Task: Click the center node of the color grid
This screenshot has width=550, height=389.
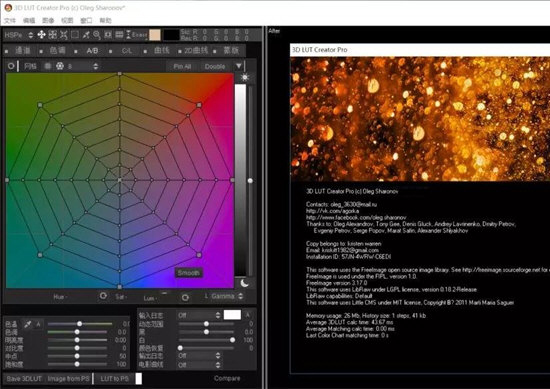Action: [120, 180]
